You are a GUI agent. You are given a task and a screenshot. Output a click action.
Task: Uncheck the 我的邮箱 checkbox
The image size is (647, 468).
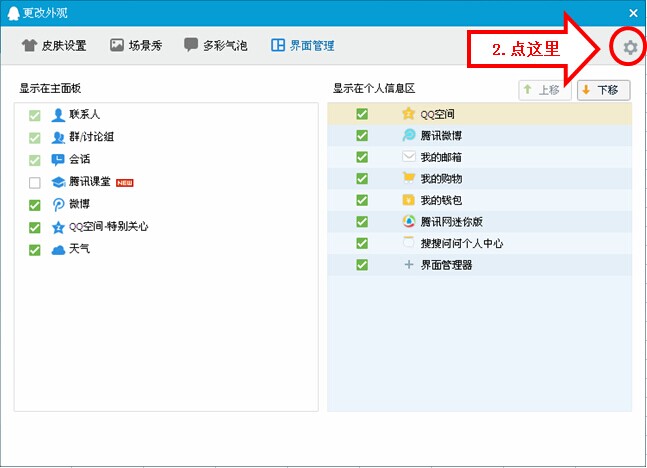362,157
